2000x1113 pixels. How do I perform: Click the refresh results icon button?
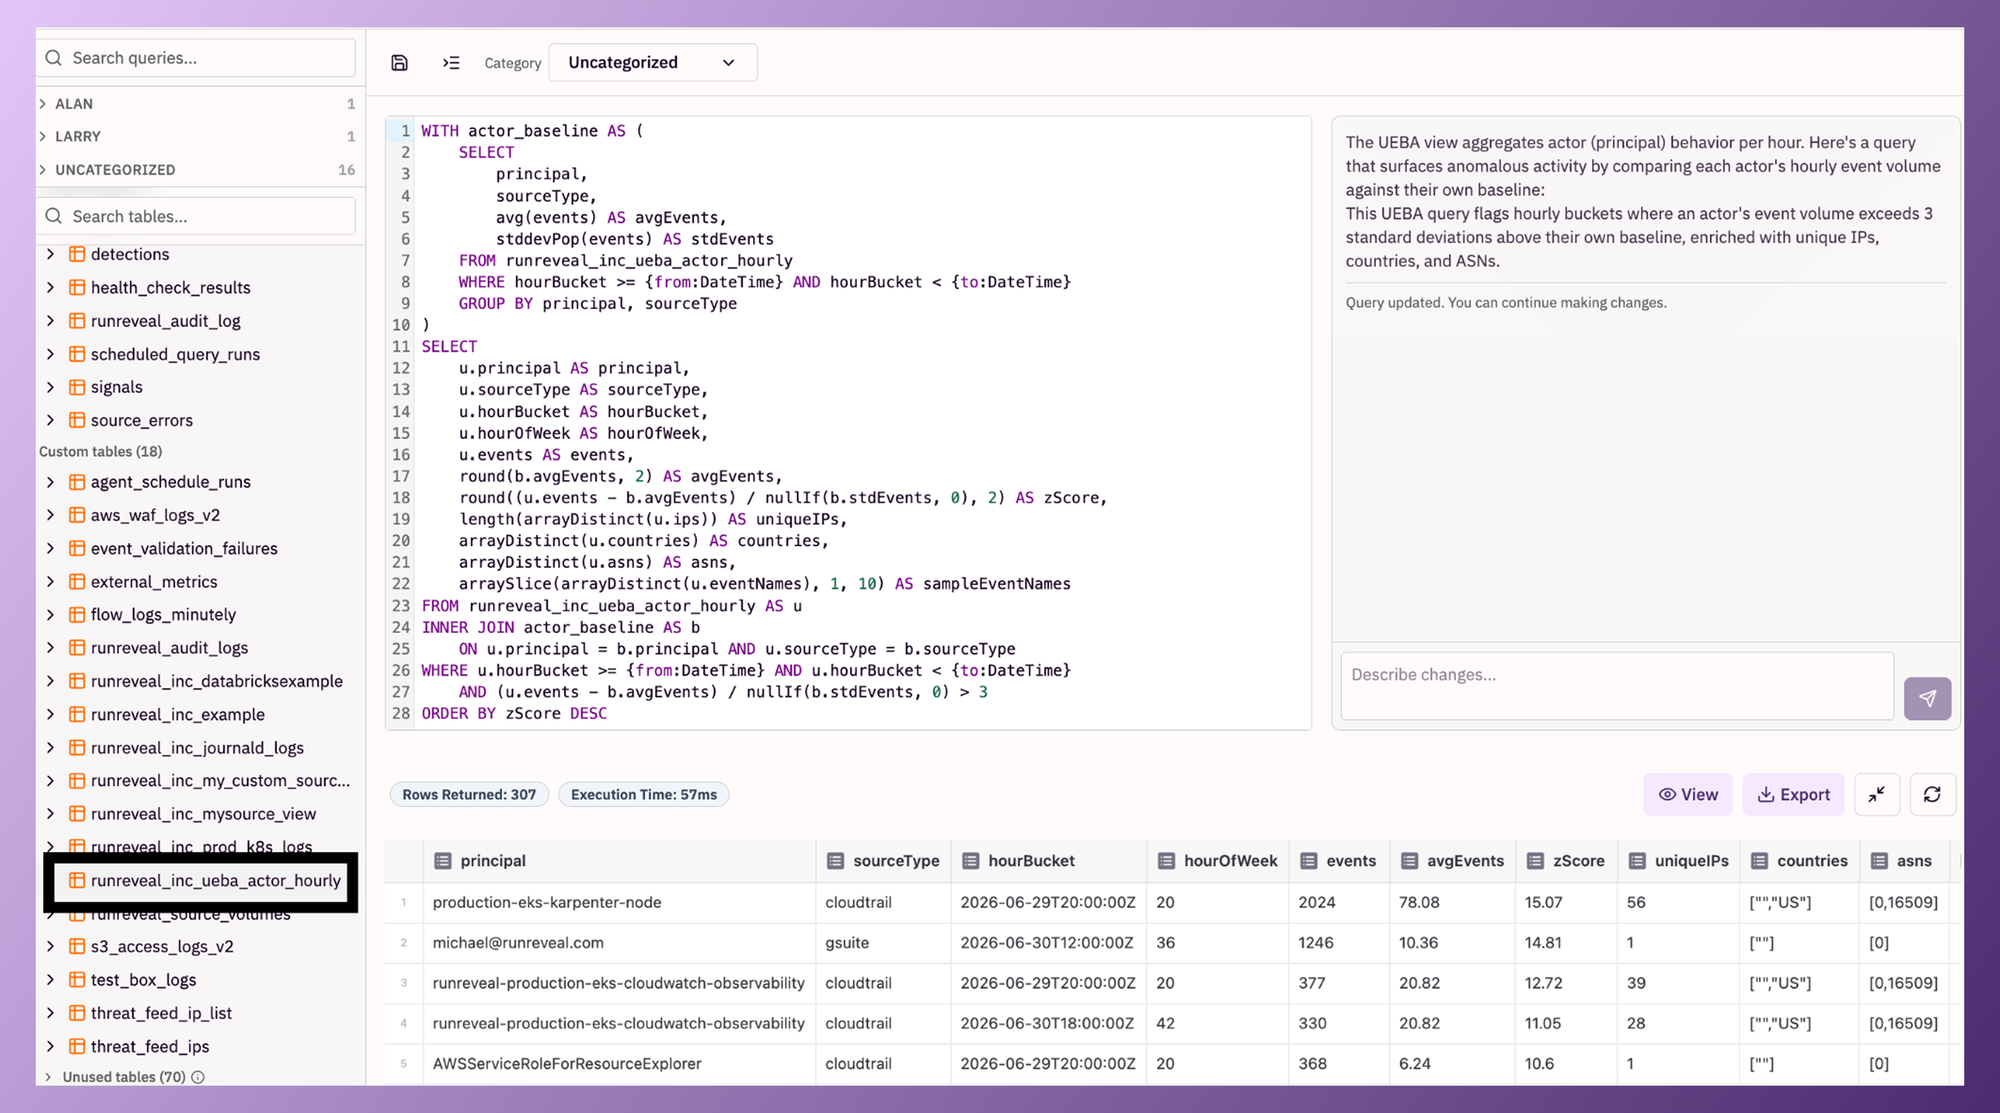pyautogui.click(x=1932, y=794)
